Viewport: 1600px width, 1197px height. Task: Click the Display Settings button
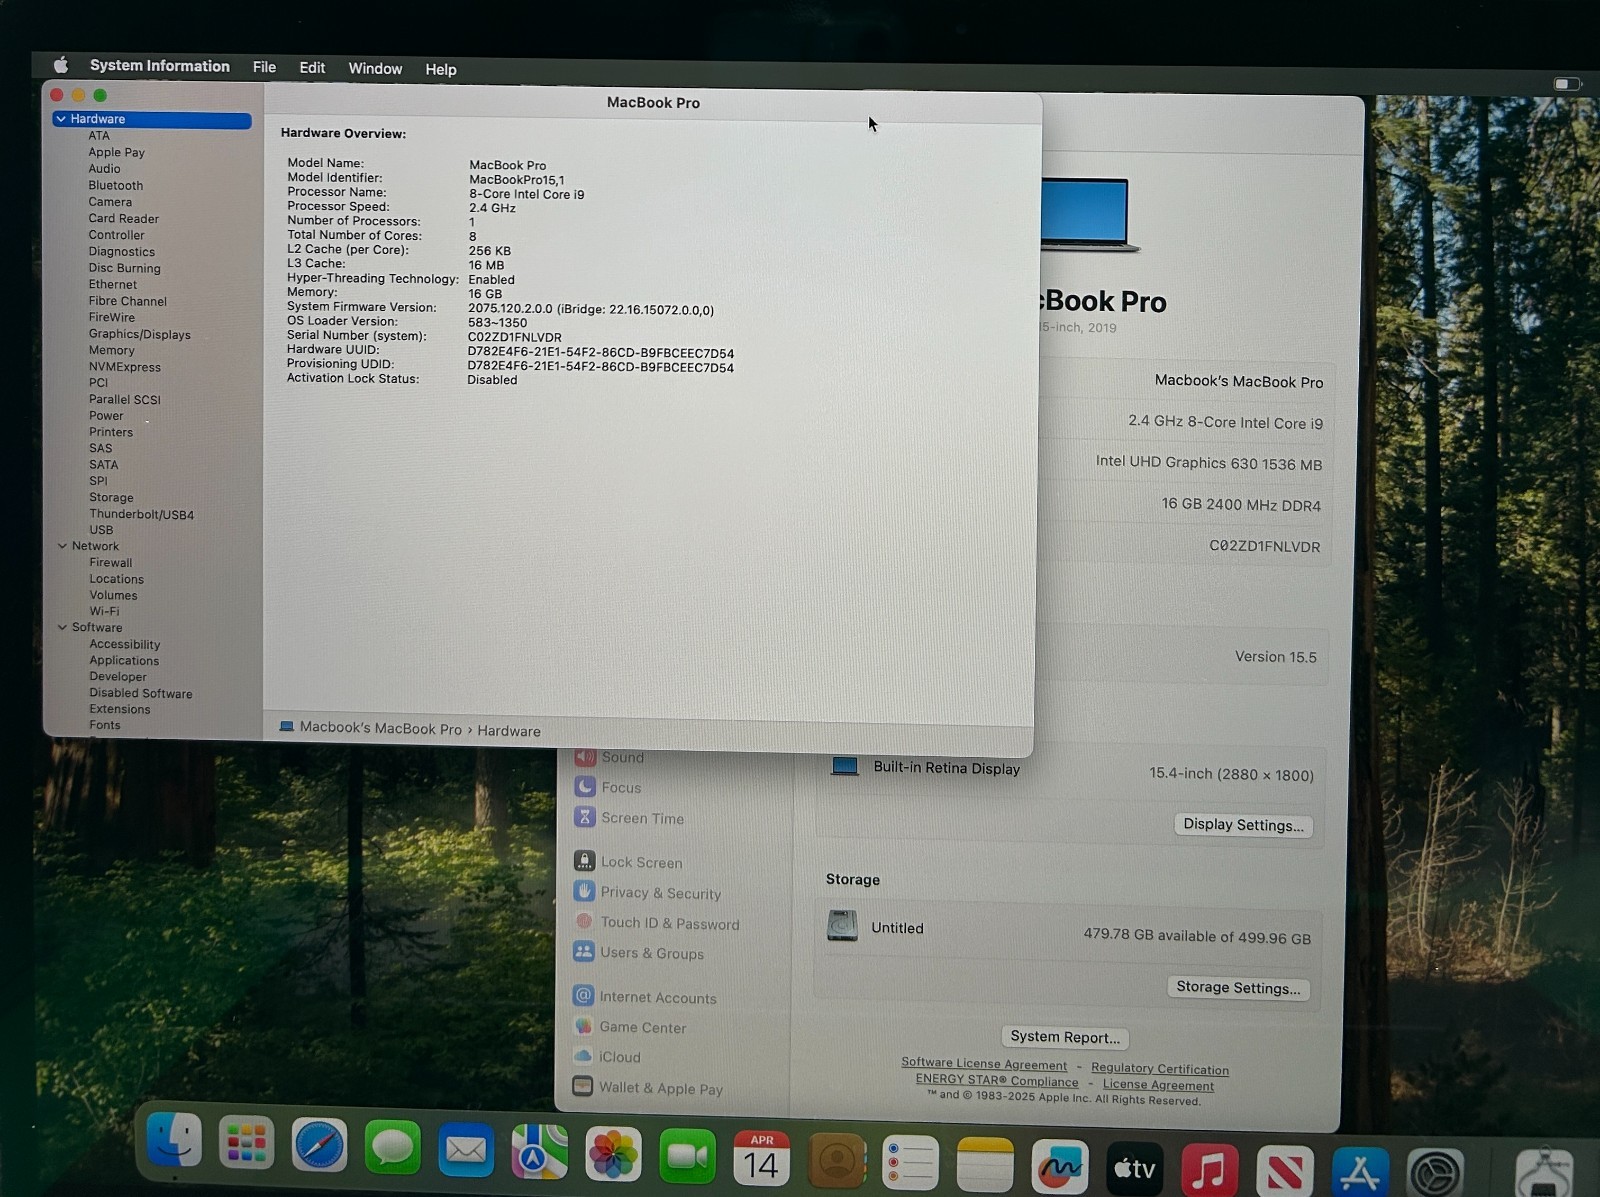1242,825
